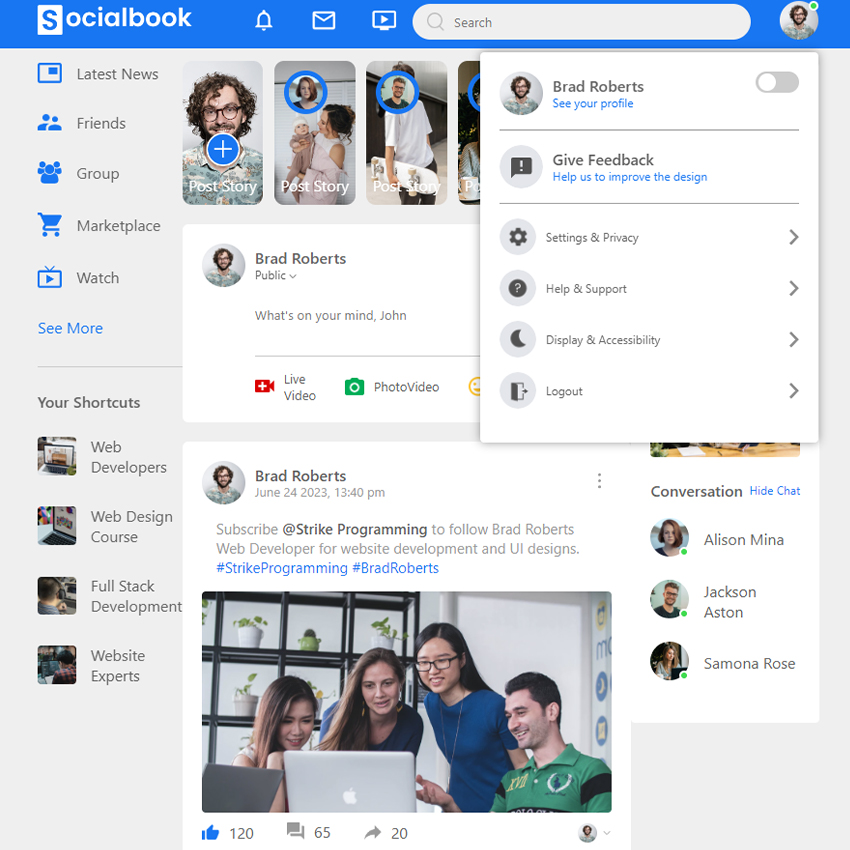The width and height of the screenshot is (850, 850).
Task: Click into the Search input field
Action: (581, 22)
